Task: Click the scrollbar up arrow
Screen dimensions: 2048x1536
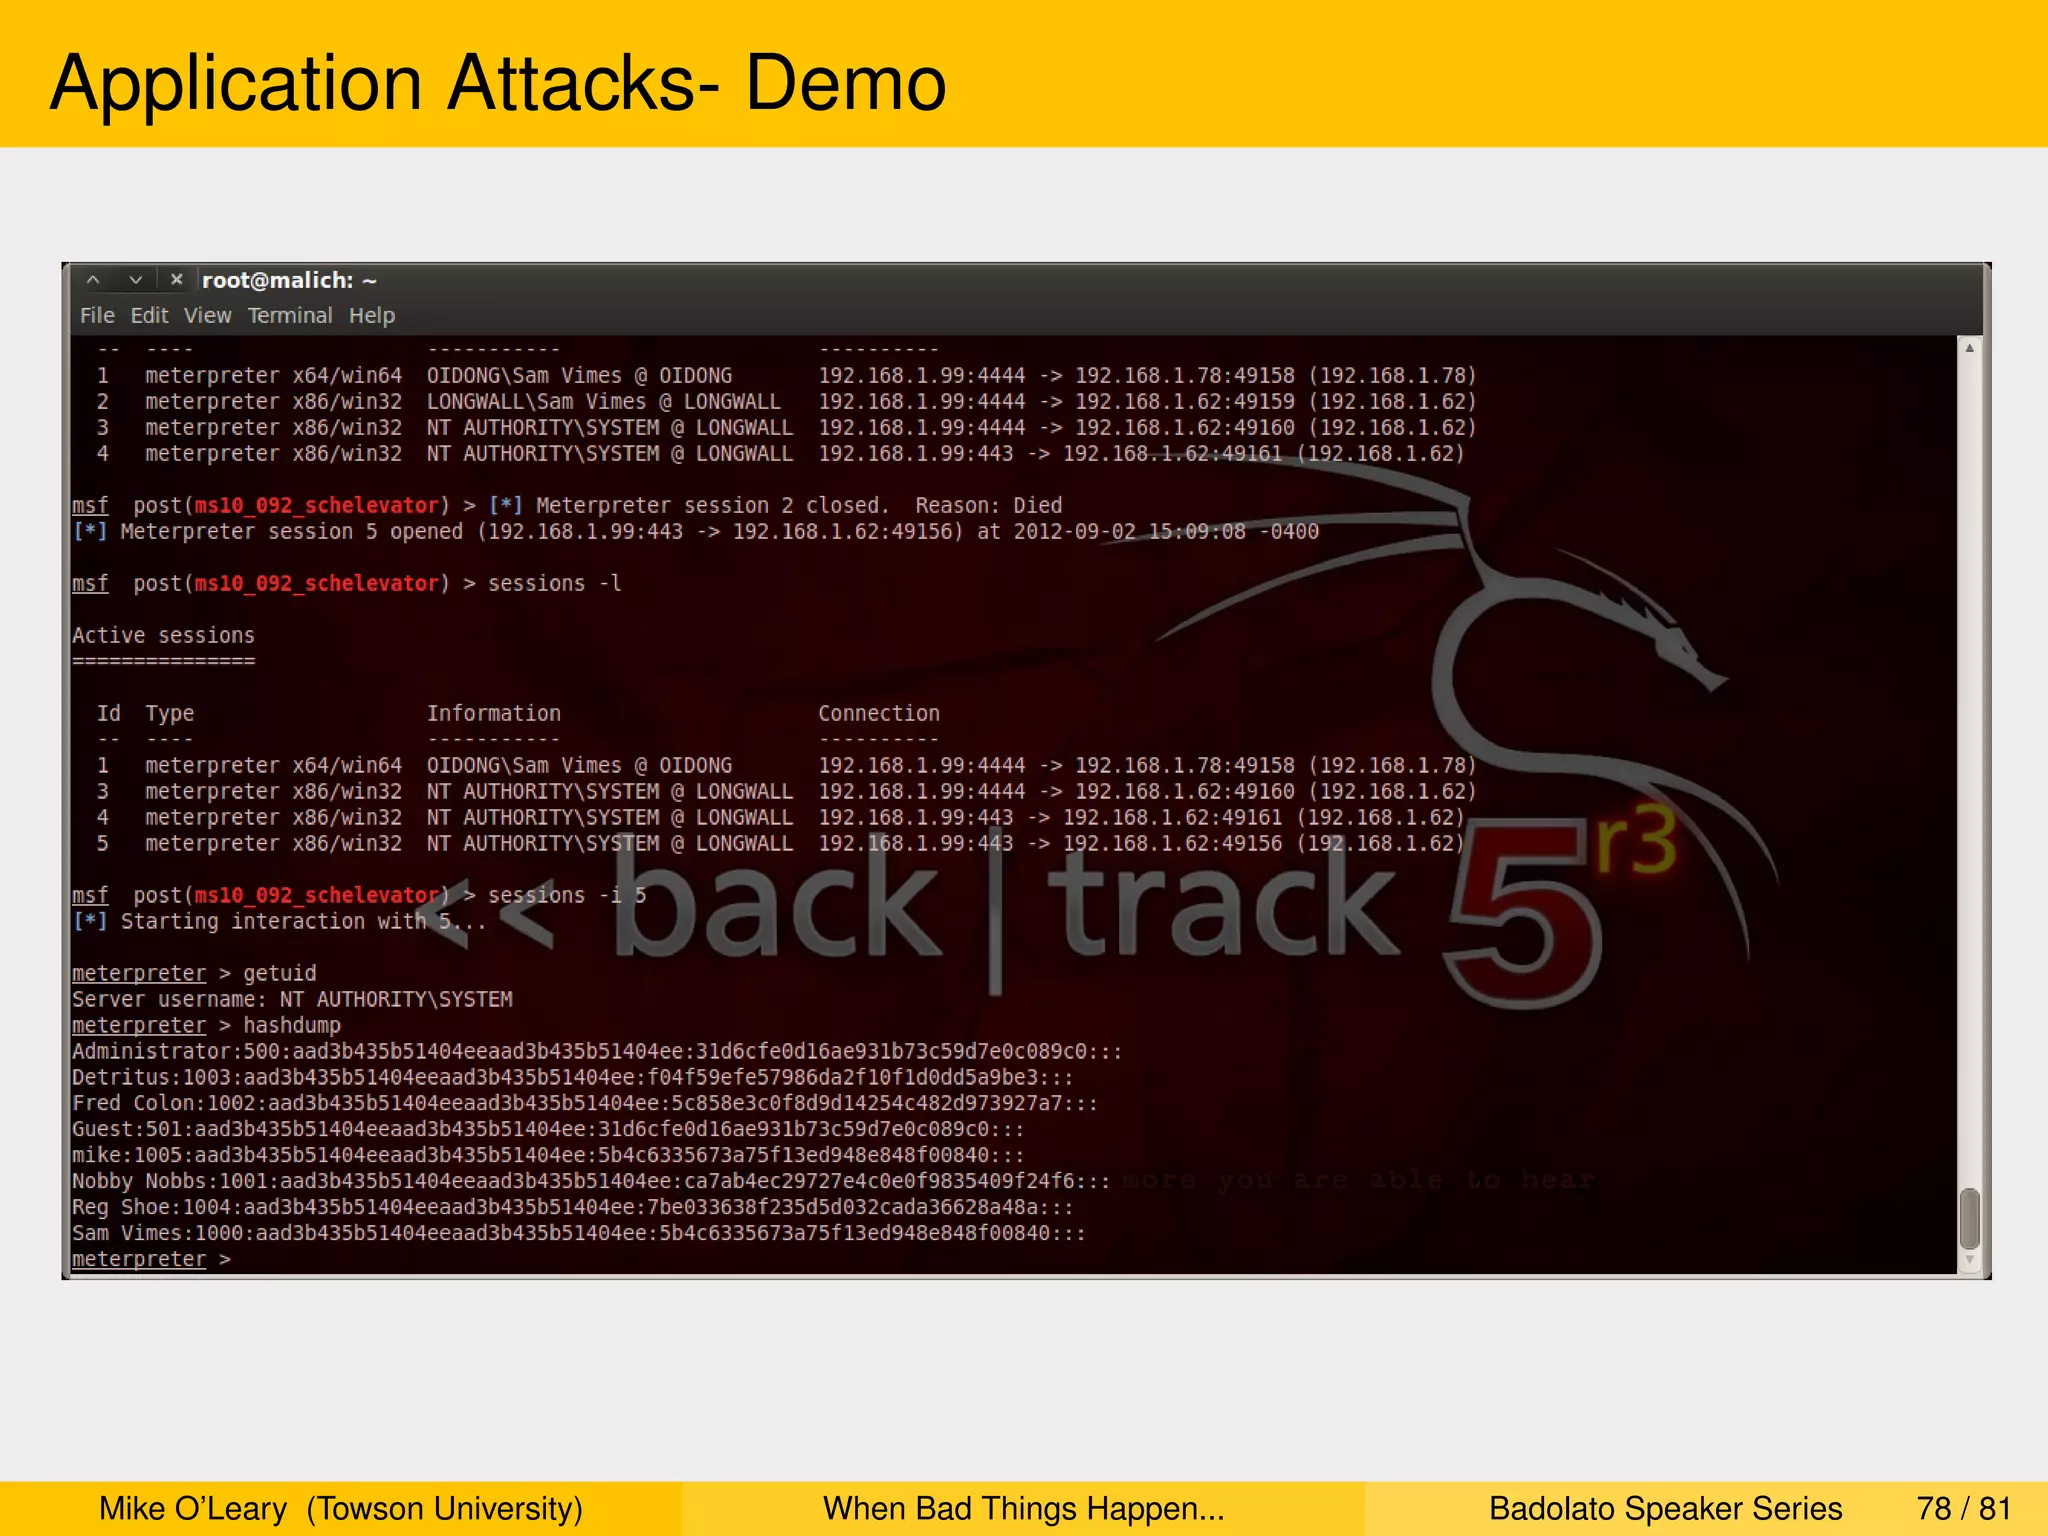Action: (1969, 348)
